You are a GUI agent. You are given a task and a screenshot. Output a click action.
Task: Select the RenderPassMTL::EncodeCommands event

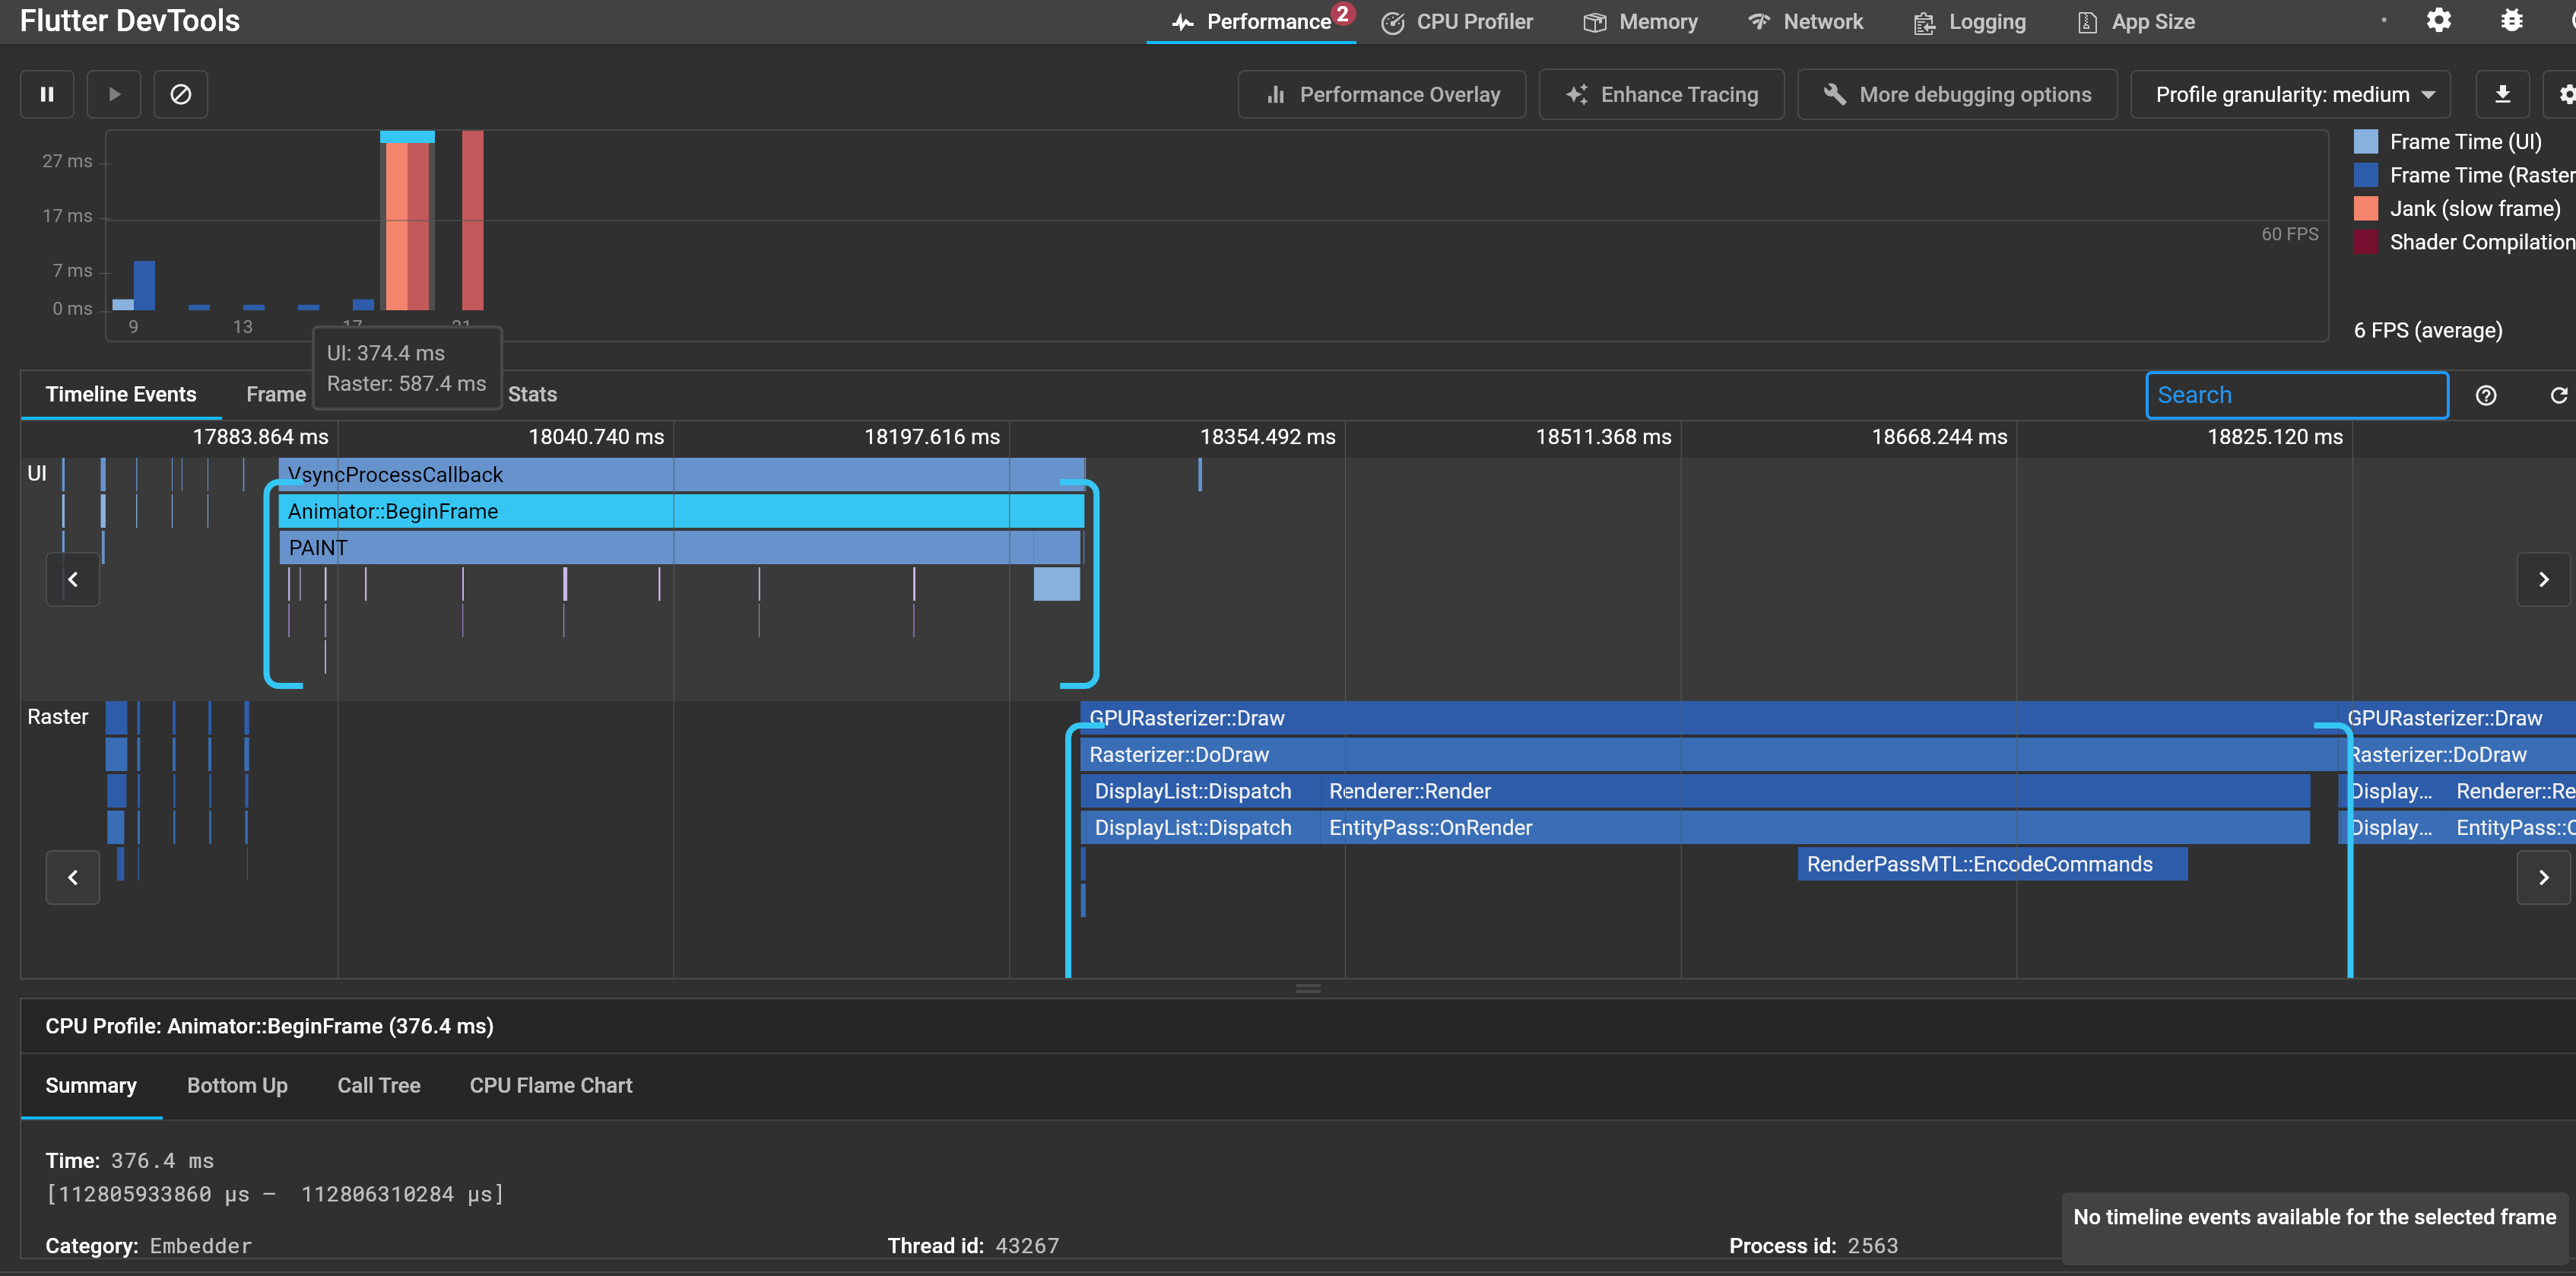click(1991, 864)
